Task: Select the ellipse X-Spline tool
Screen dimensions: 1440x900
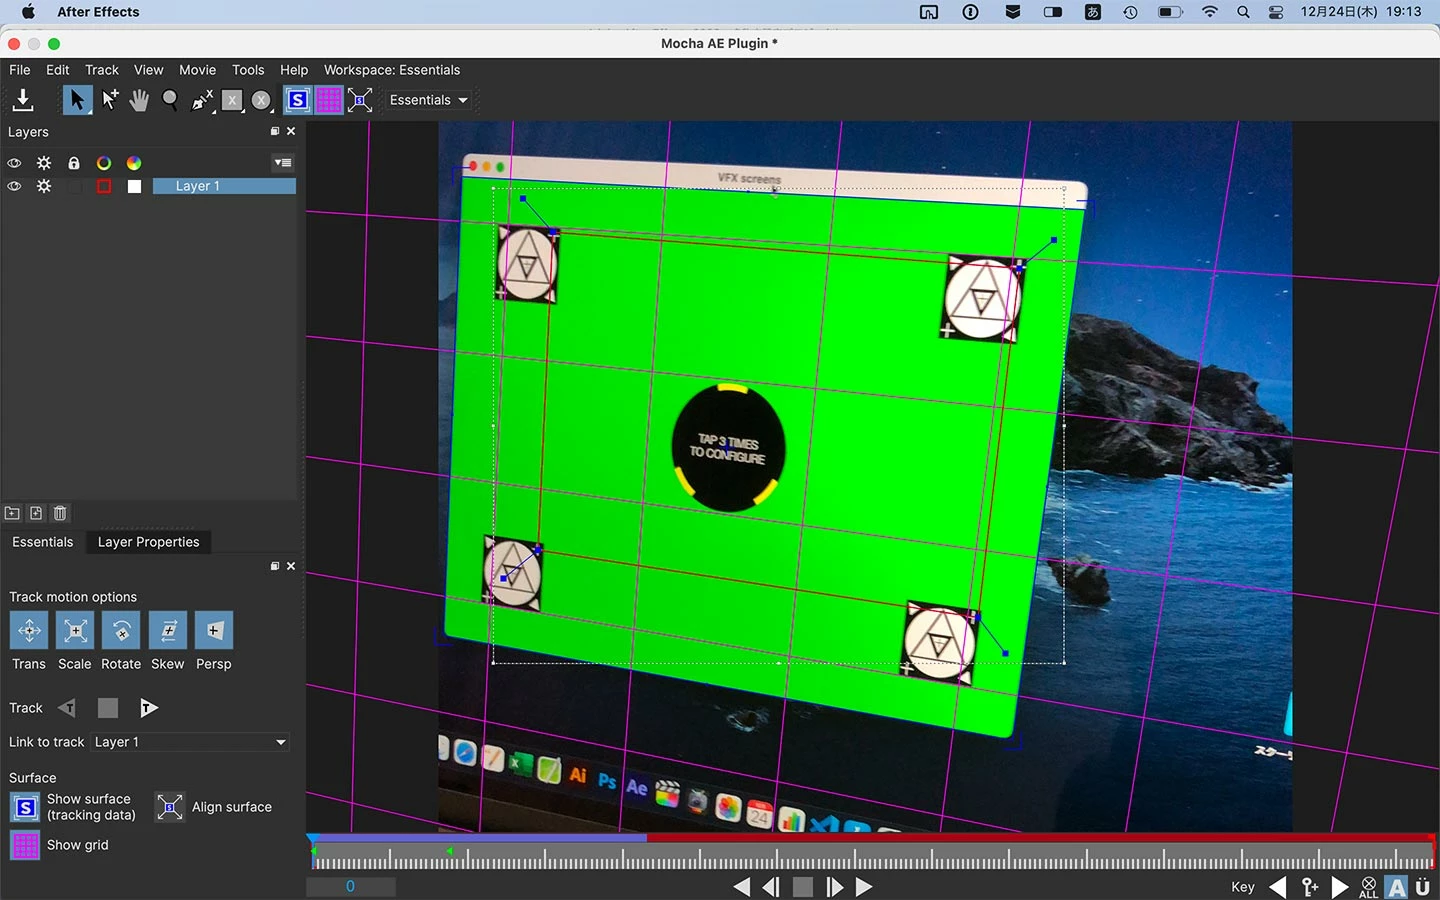Action: pos(261,100)
